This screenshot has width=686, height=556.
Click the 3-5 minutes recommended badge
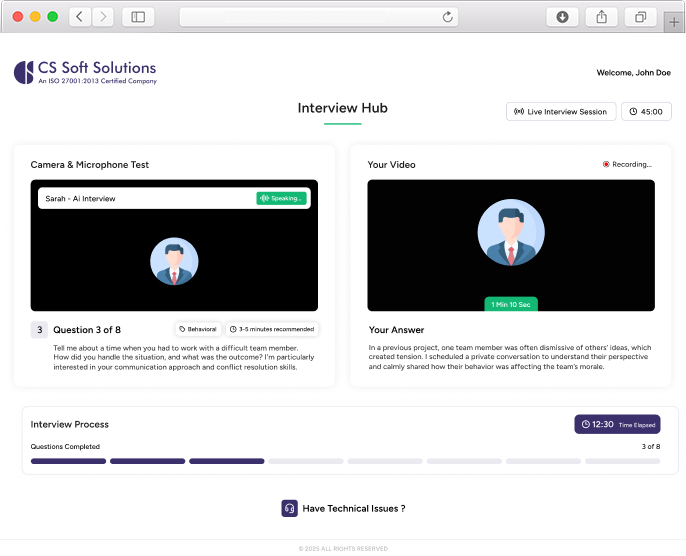[x=271, y=329]
